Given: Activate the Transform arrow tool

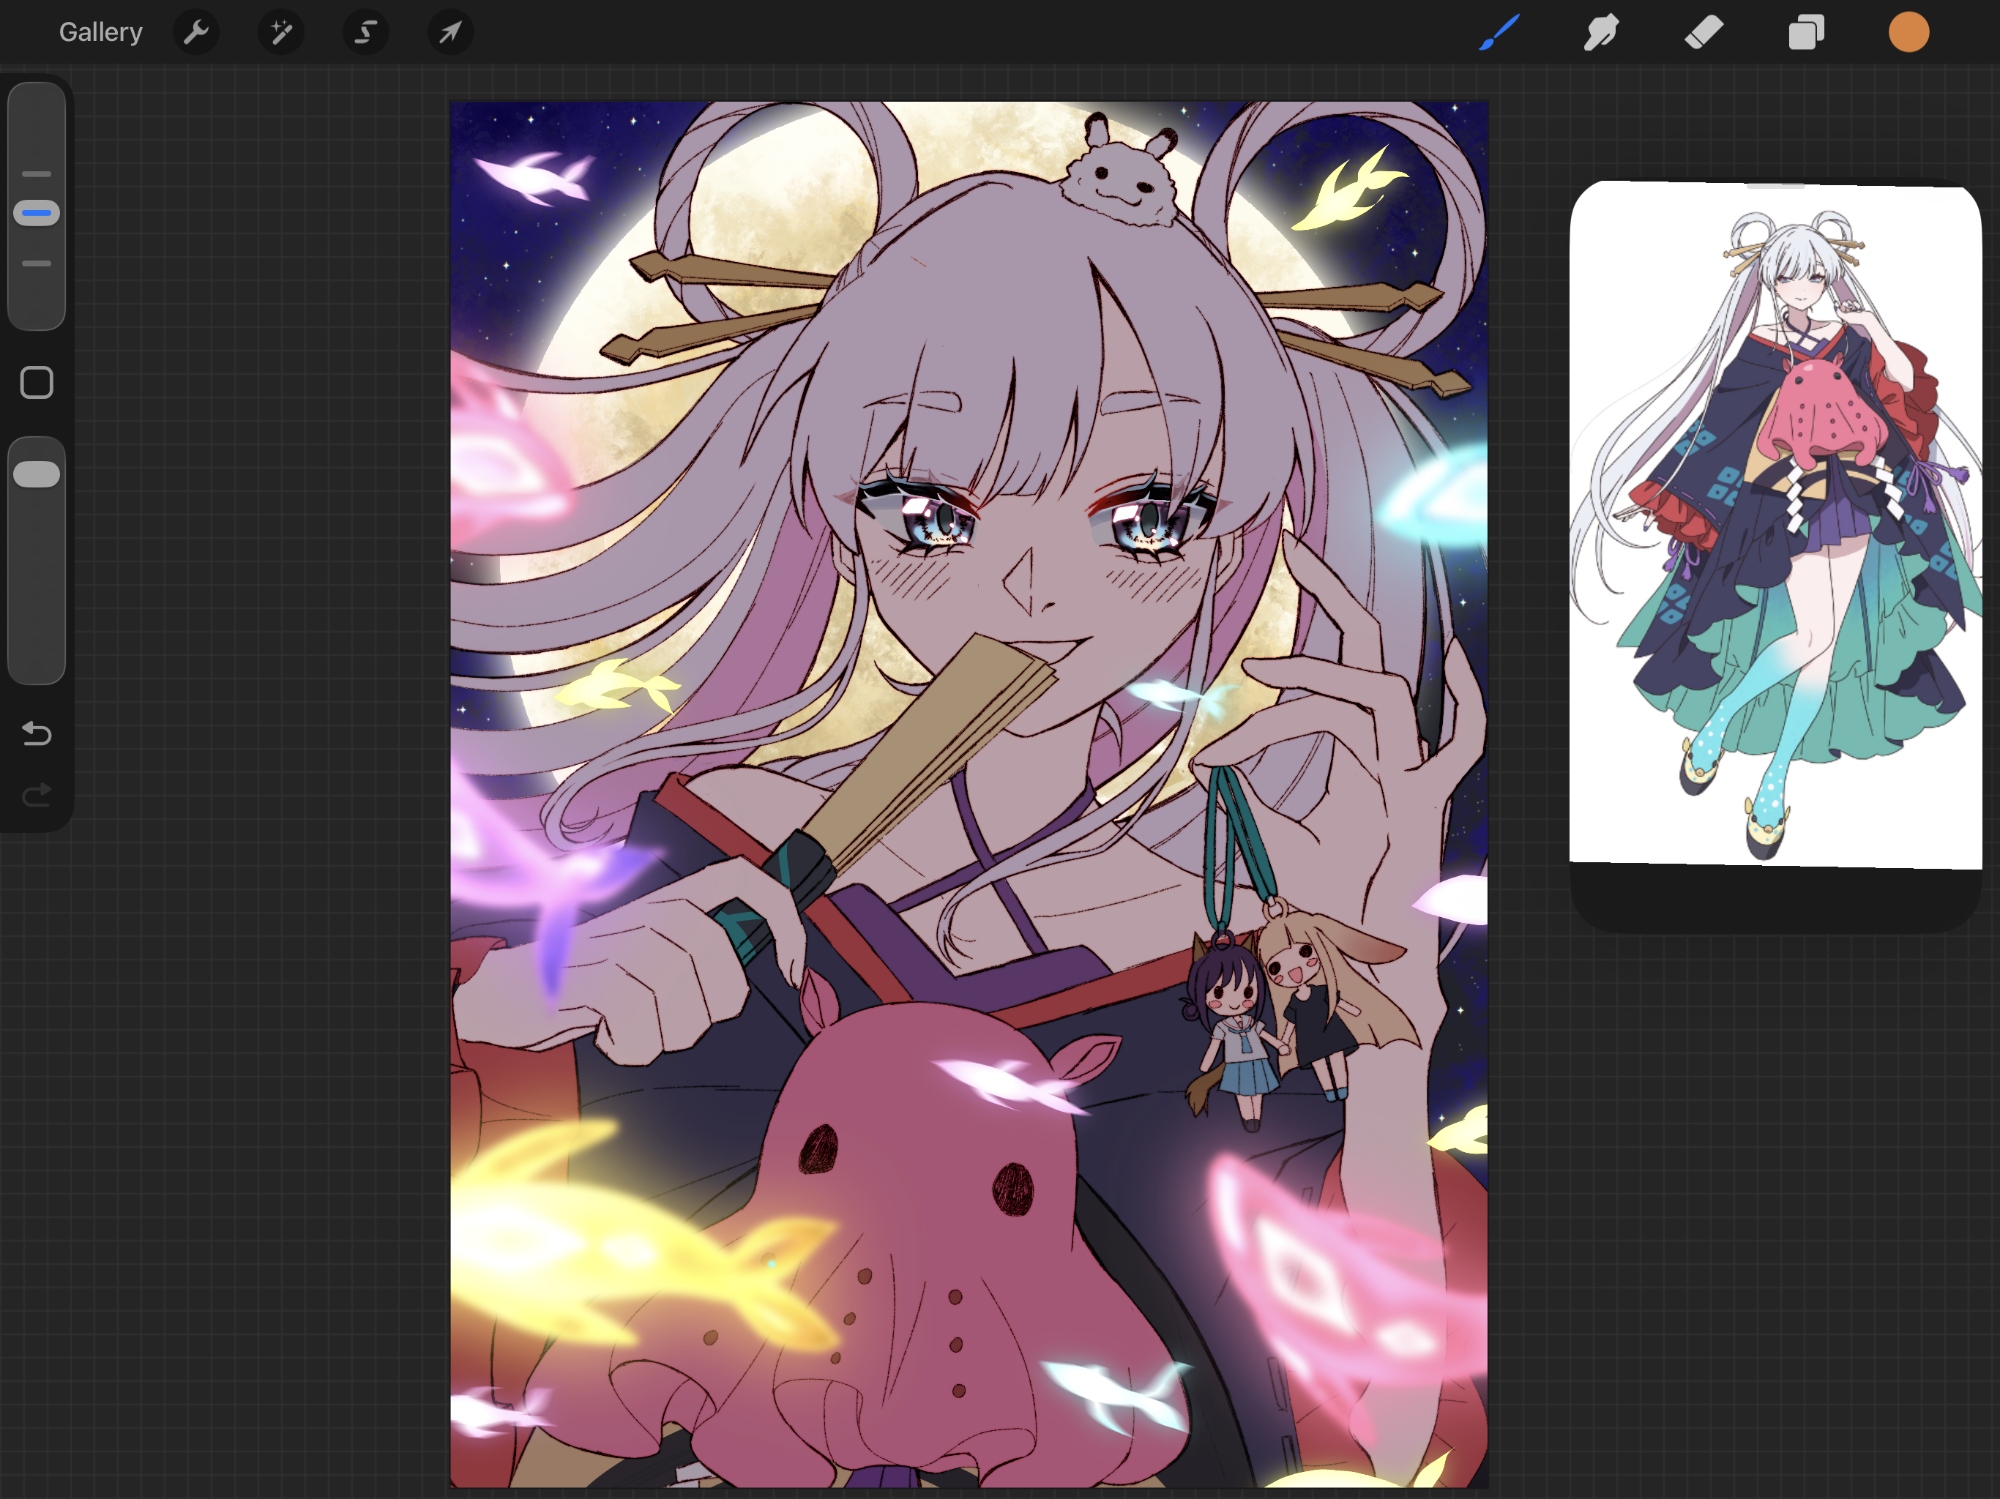Looking at the screenshot, I should [451, 32].
